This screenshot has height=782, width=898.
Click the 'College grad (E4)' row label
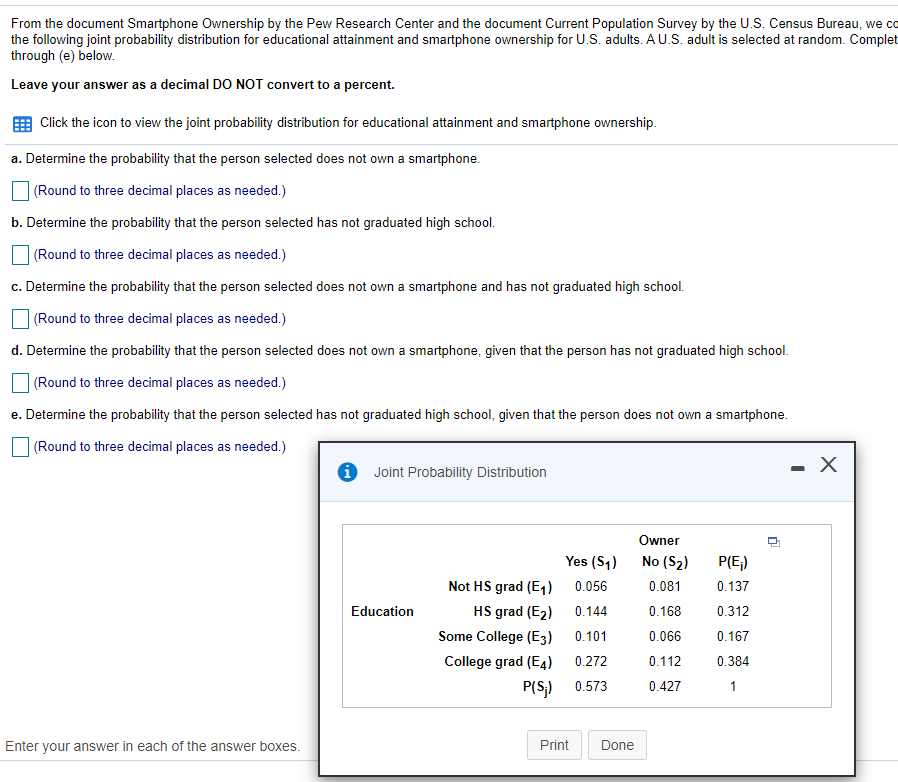pyautogui.click(x=498, y=662)
